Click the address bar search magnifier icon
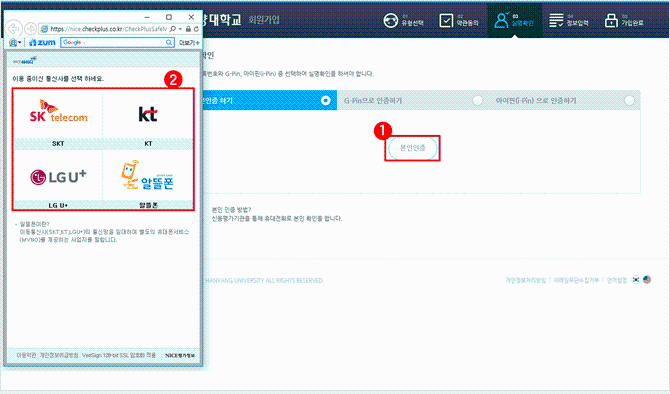The image size is (670, 394). [173, 29]
